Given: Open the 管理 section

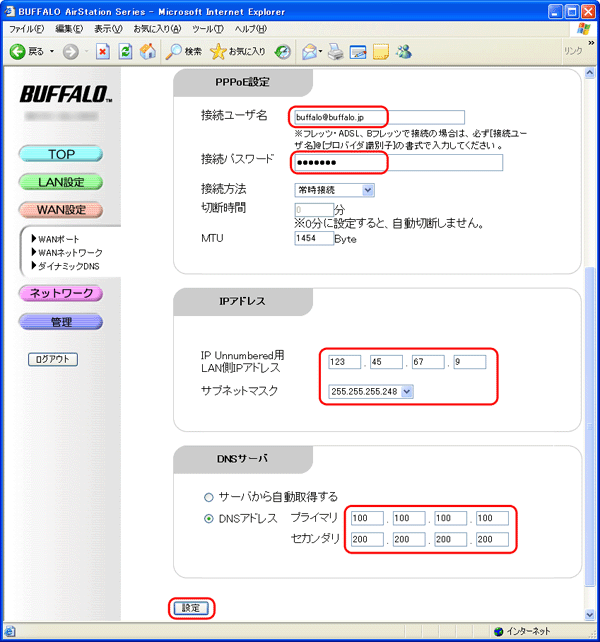Looking at the screenshot, I should coord(61,321).
